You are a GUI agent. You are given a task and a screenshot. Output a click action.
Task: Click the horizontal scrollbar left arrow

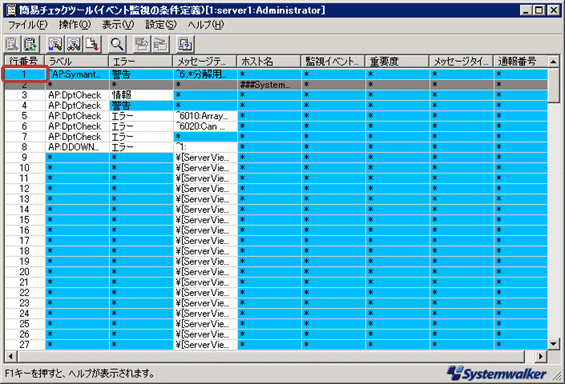click(10, 356)
